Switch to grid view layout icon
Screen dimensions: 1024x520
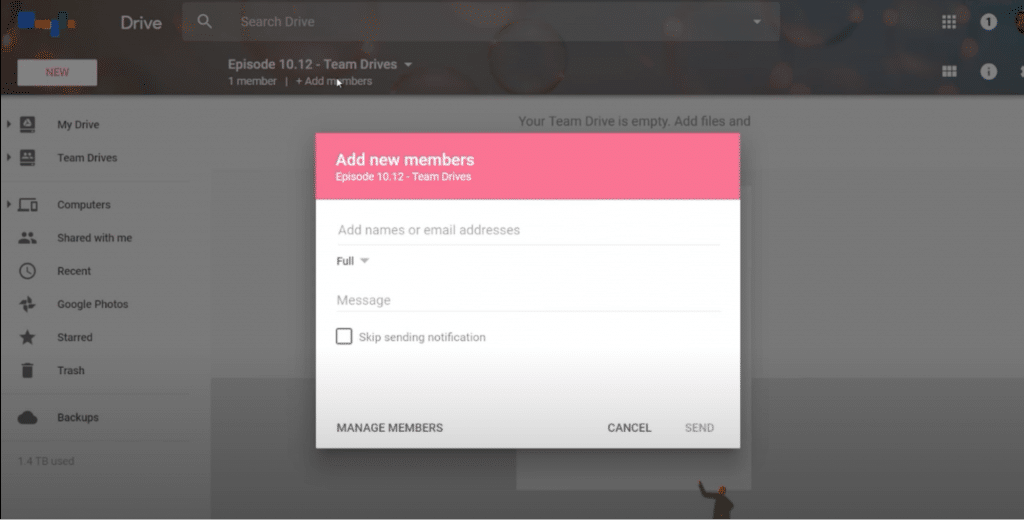949,71
